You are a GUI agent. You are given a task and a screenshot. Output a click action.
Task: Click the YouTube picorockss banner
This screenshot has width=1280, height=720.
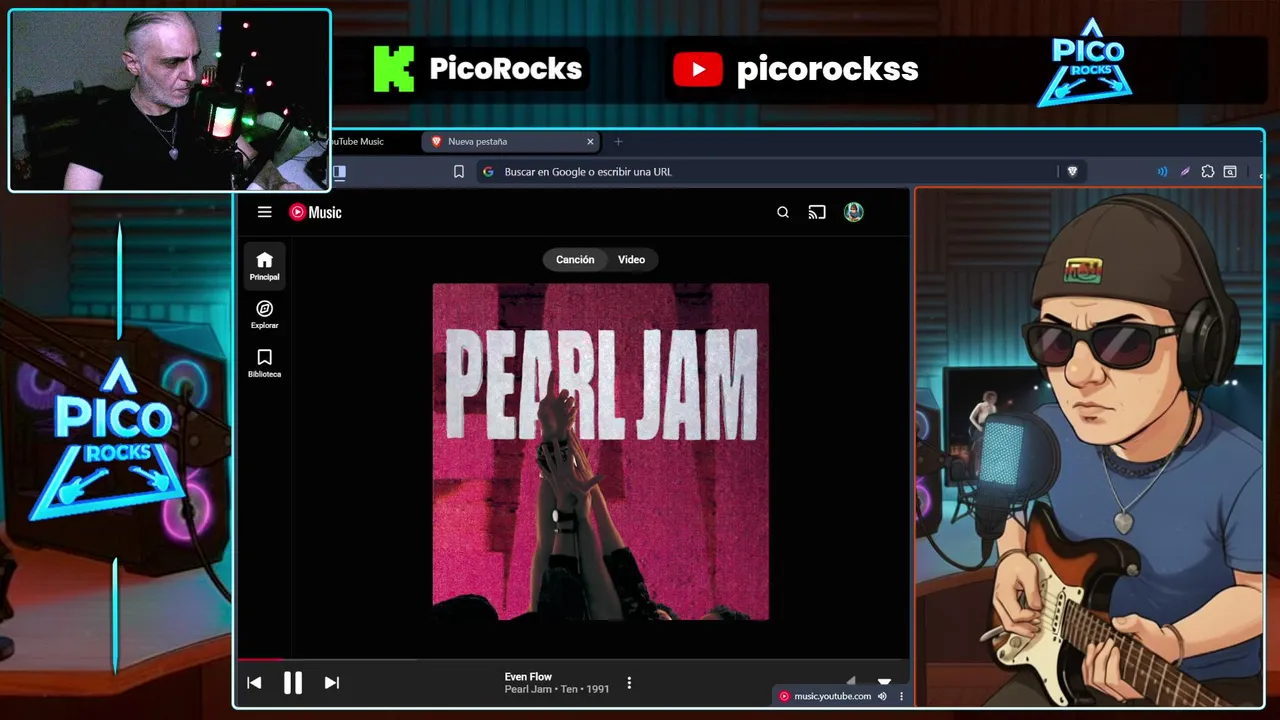796,69
